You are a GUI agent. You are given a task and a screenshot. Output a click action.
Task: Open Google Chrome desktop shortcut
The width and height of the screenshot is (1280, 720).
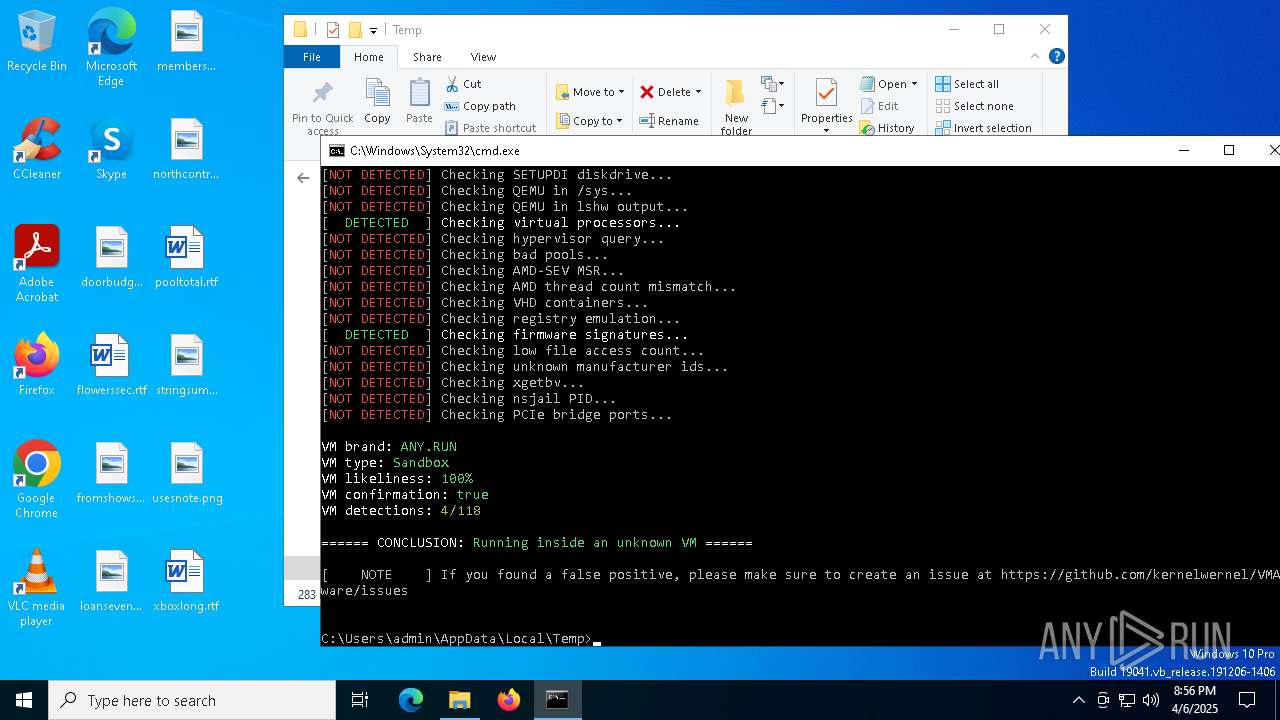click(x=36, y=480)
